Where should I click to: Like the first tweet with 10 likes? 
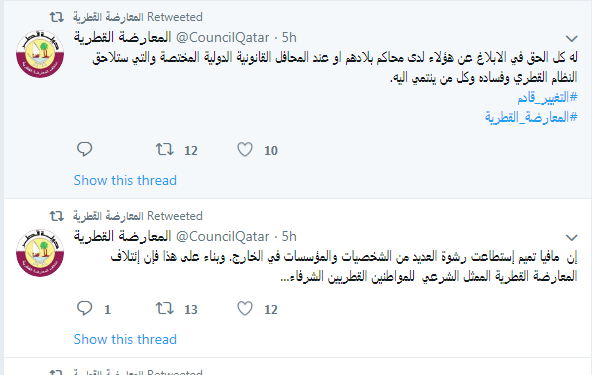245,150
